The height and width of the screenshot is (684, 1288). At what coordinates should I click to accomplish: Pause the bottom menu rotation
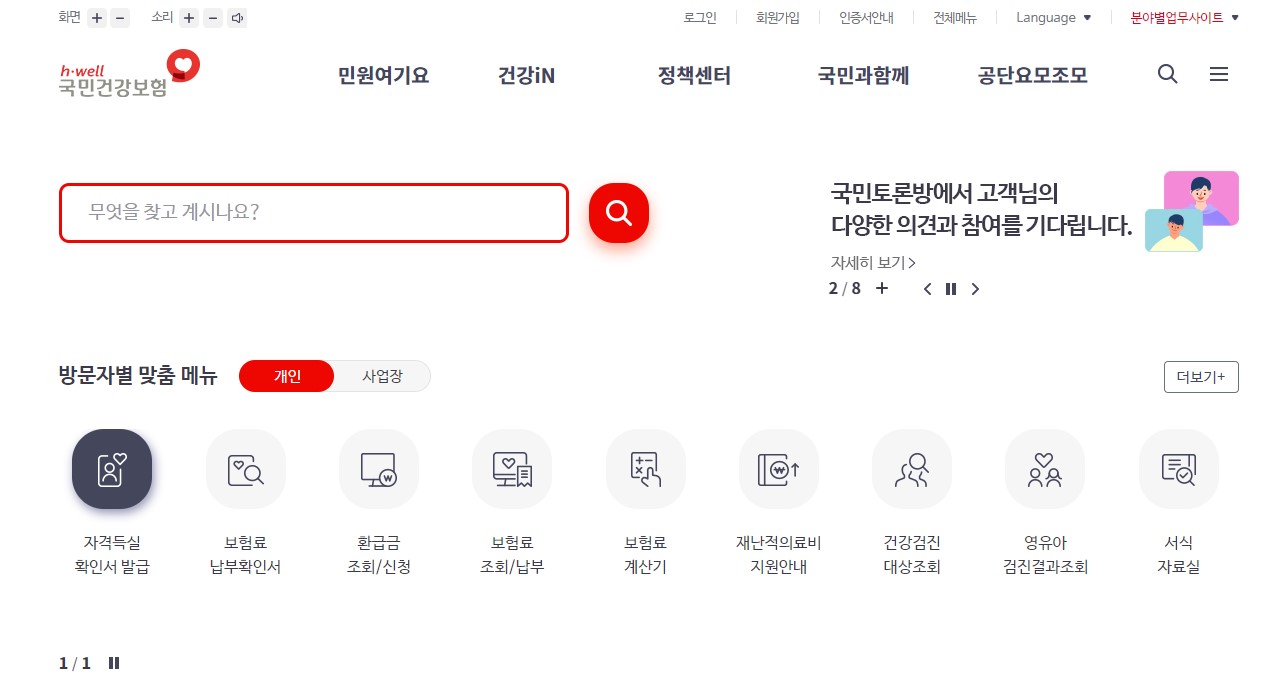click(x=114, y=662)
